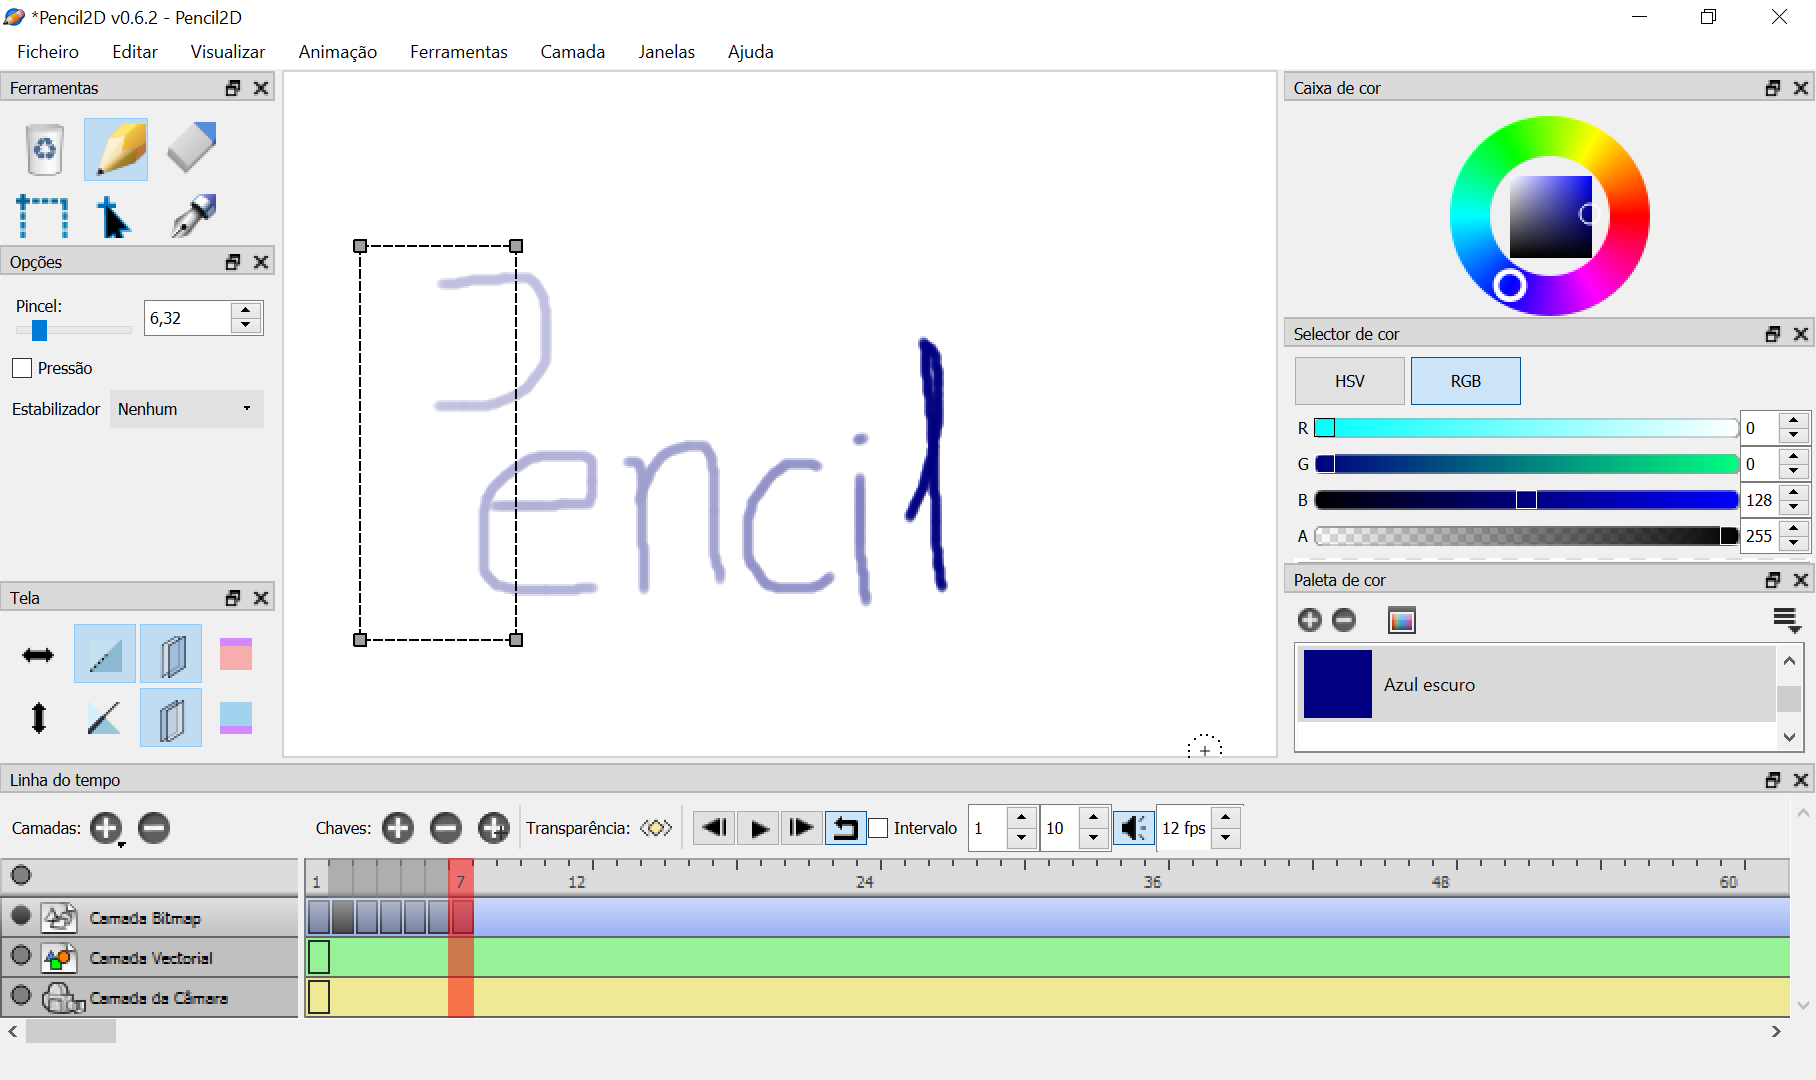Open the Editar menu
This screenshot has height=1080, width=1816.
coord(135,52)
